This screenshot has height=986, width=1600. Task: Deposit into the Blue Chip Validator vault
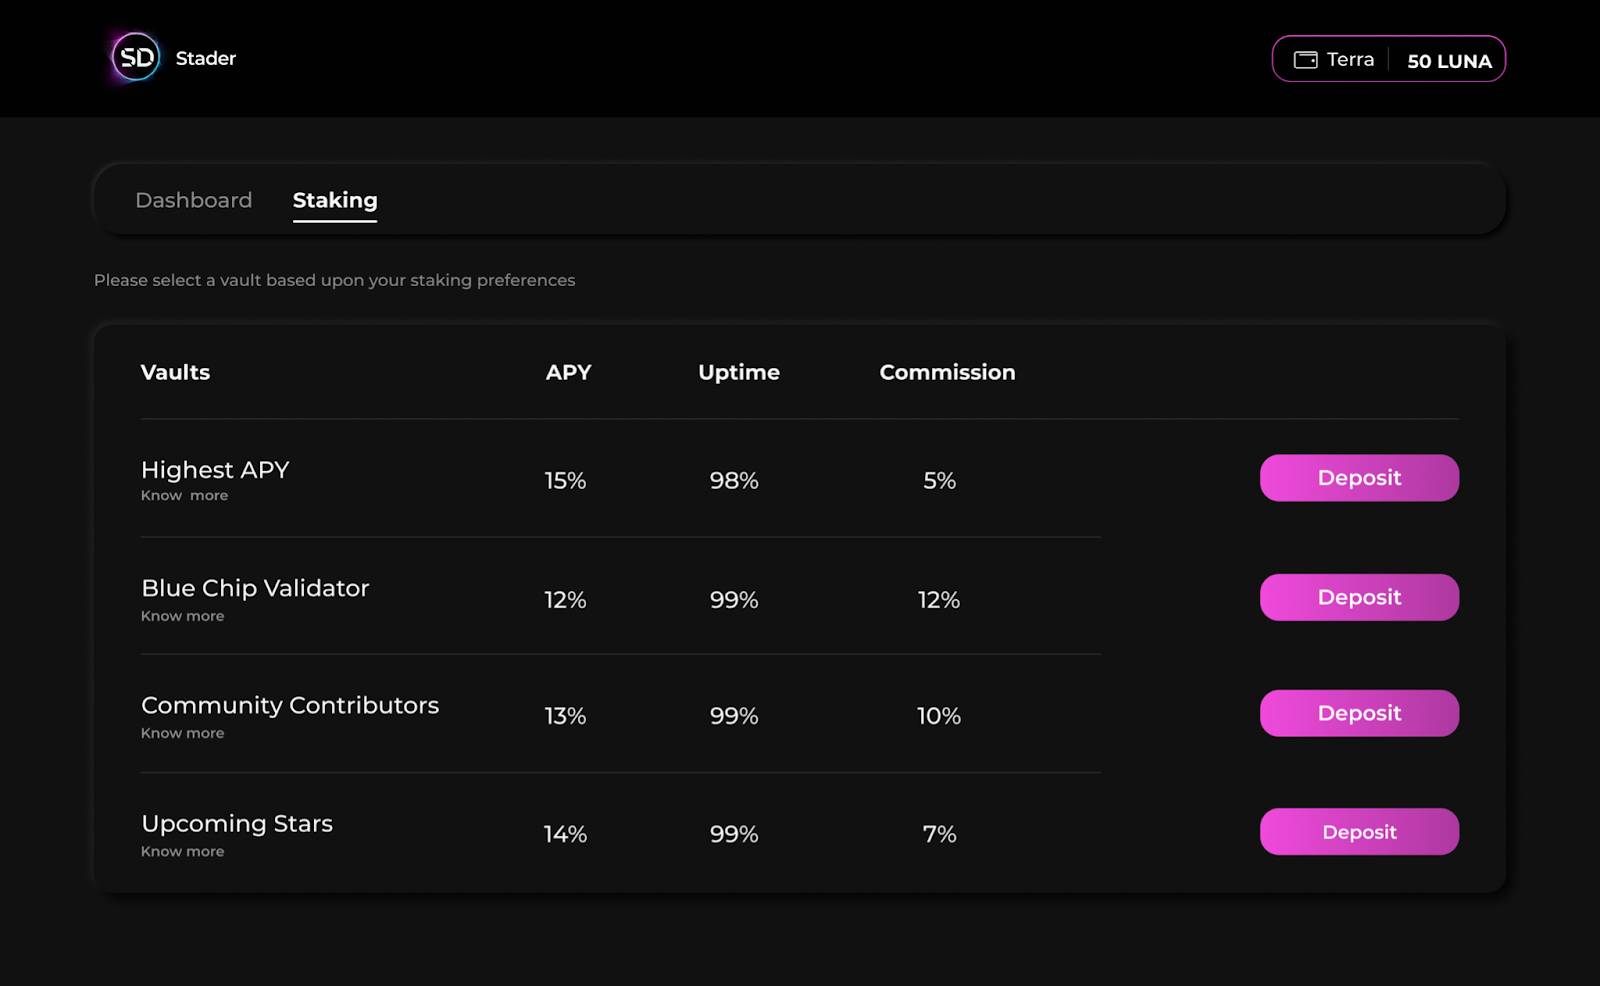(x=1359, y=597)
